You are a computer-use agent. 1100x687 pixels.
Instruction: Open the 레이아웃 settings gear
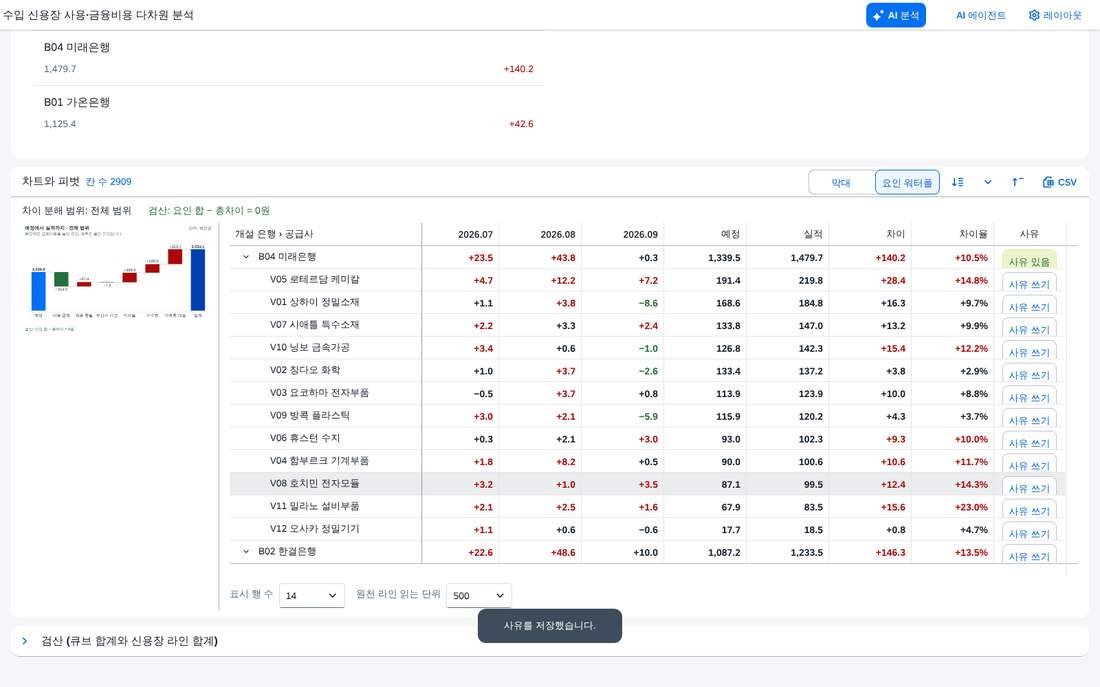click(x=1055, y=15)
